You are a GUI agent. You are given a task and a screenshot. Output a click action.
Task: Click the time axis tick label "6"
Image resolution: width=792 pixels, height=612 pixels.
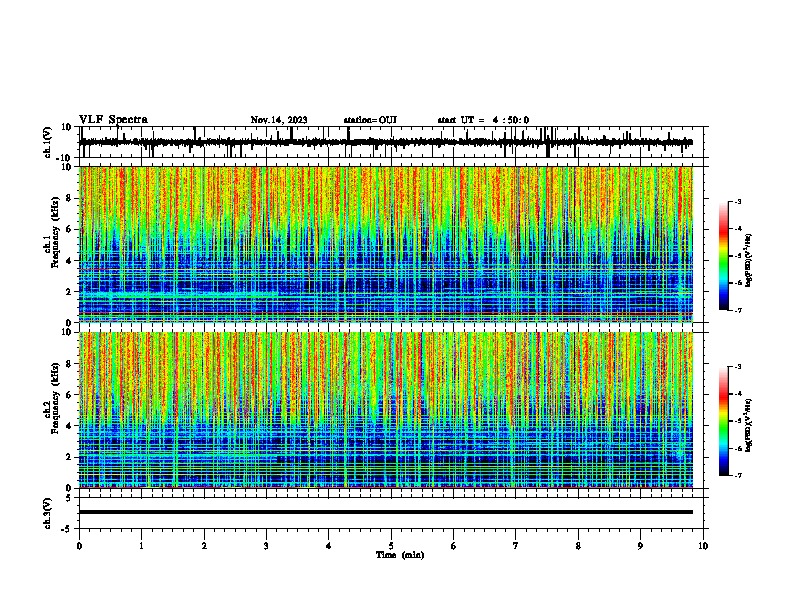pos(454,546)
